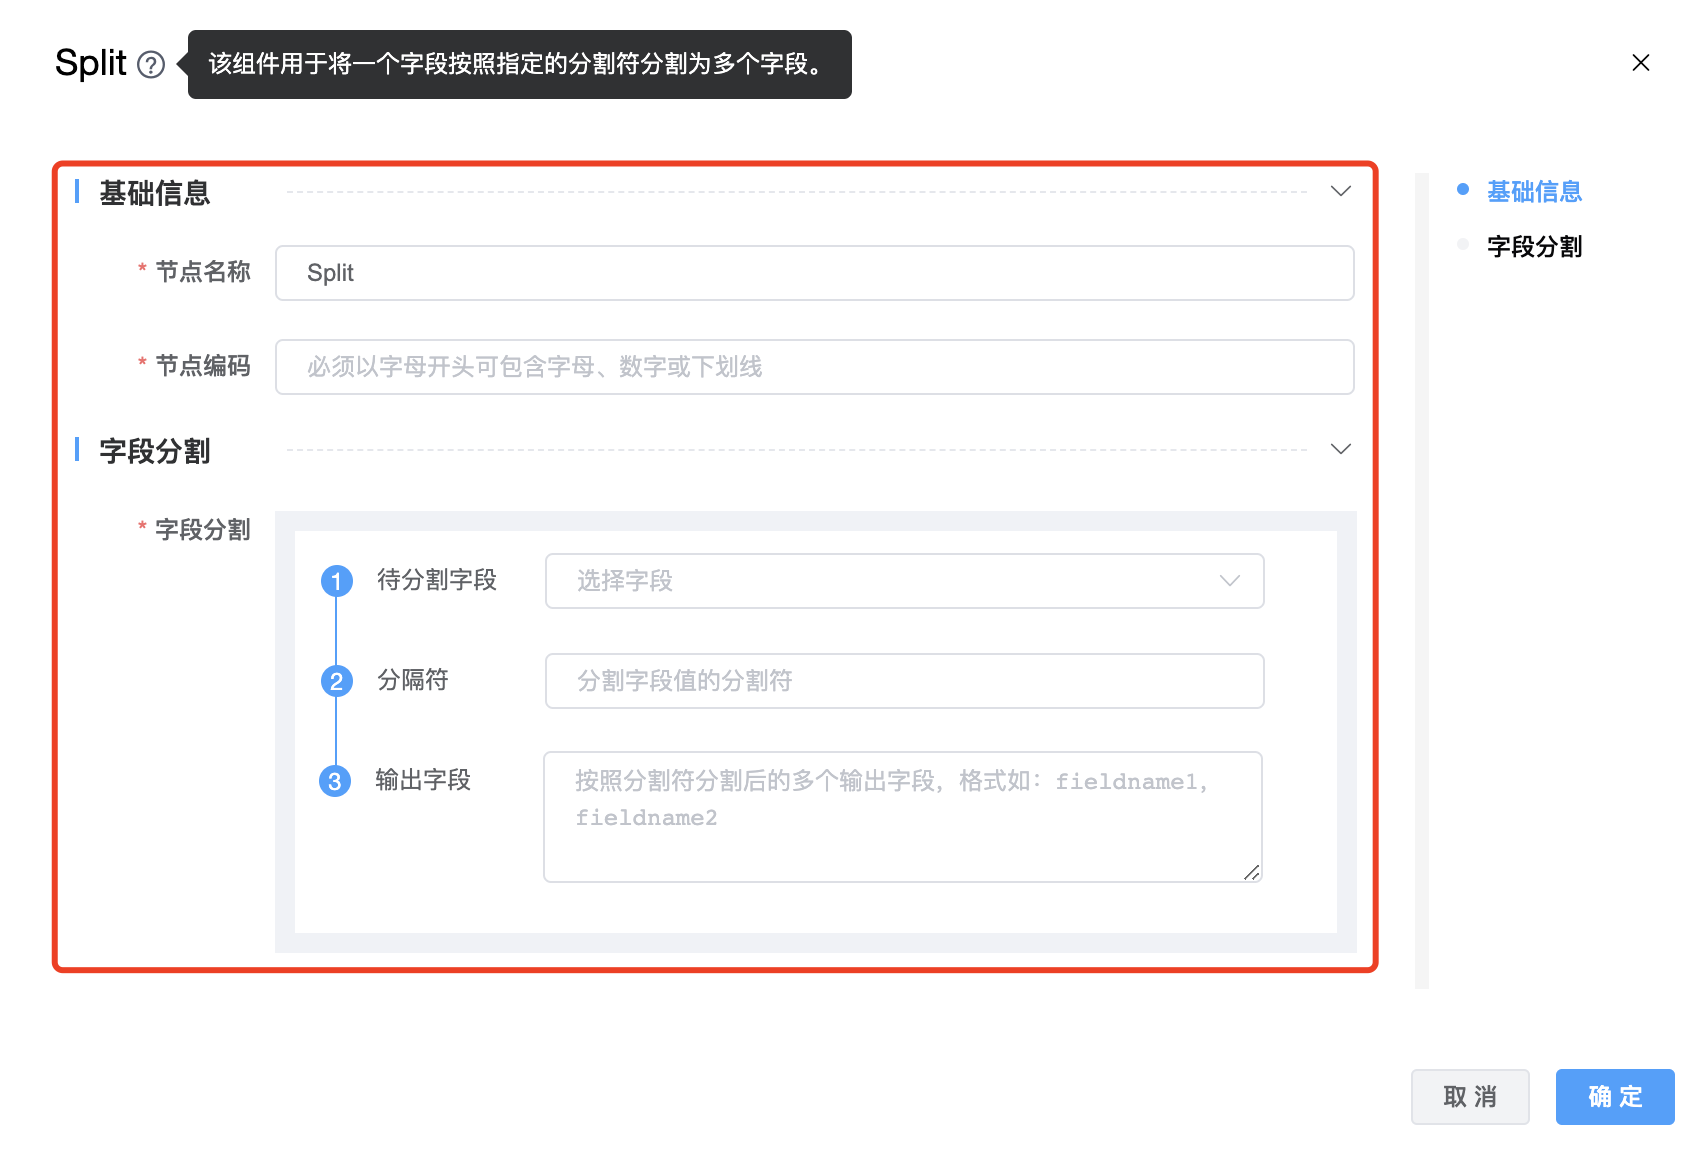Click the blue dot beside 基础信息 anchor
Image resolution: width=1704 pixels, height=1156 pixels.
pyautogui.click(x=1463, y=190)
